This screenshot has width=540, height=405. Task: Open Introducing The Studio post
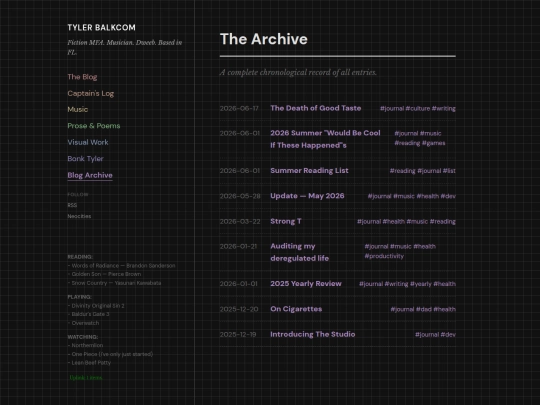[313, 334]
